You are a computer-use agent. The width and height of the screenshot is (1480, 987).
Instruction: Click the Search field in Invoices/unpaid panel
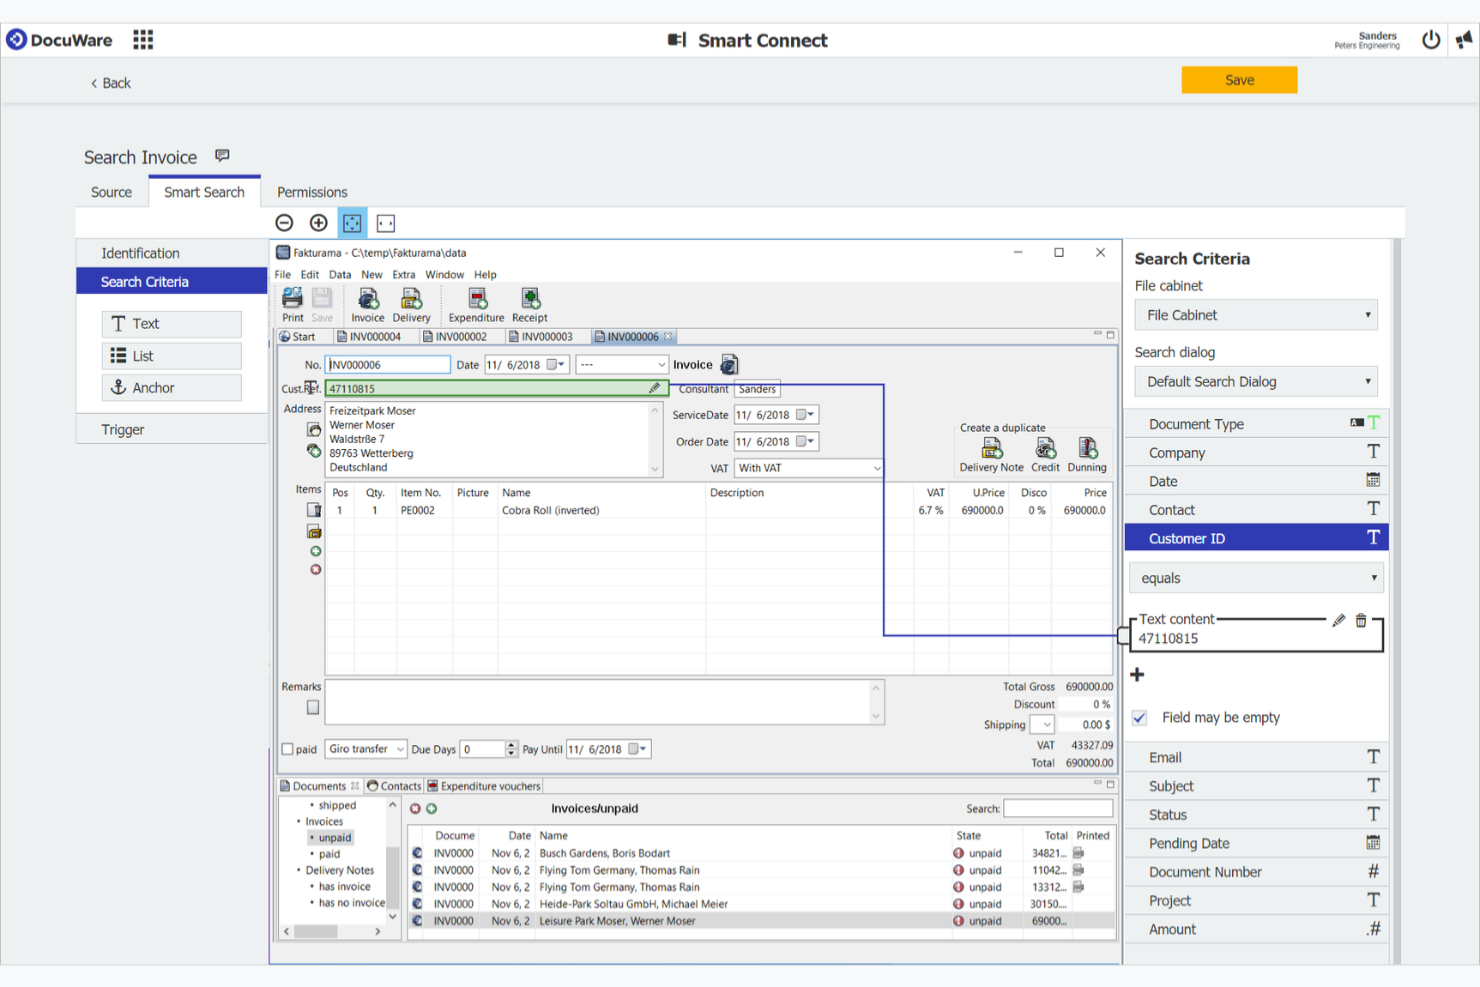pyautogui.click(x=1057, y=808)
